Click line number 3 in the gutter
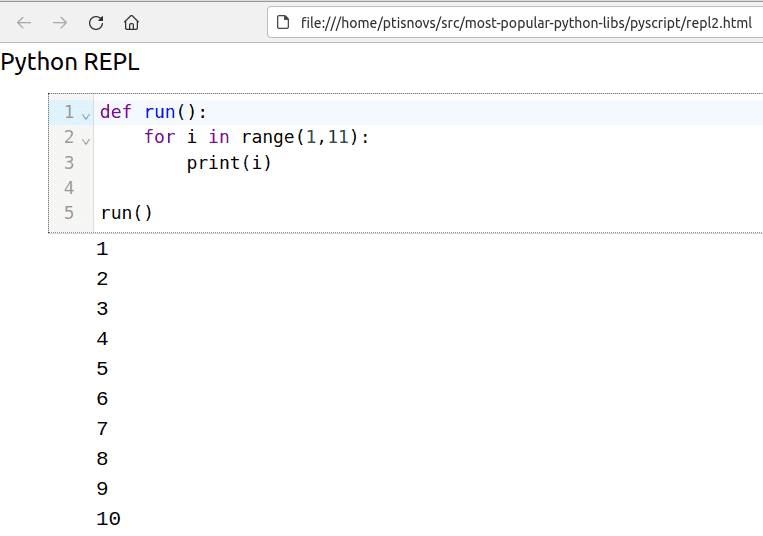 coord(69,162)
